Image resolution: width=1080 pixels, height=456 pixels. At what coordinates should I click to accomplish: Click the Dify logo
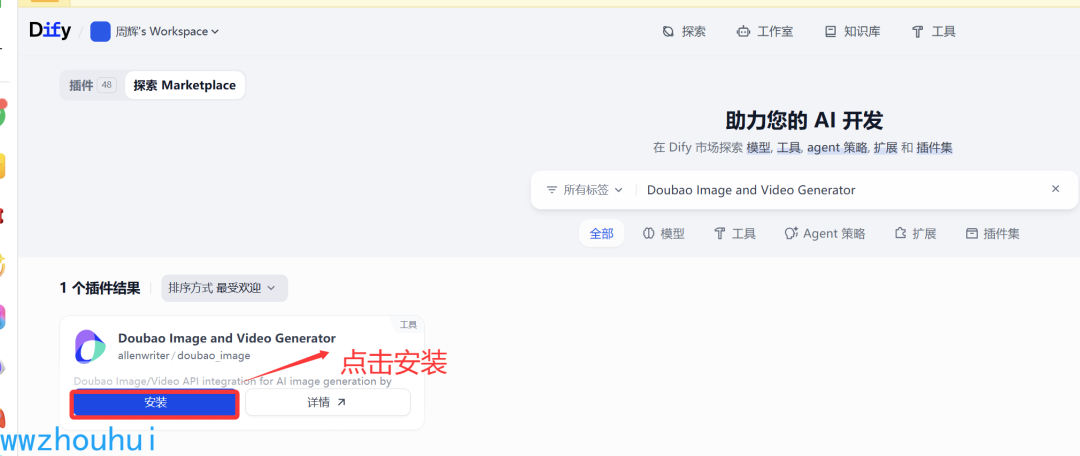click(x=50, y=30)
